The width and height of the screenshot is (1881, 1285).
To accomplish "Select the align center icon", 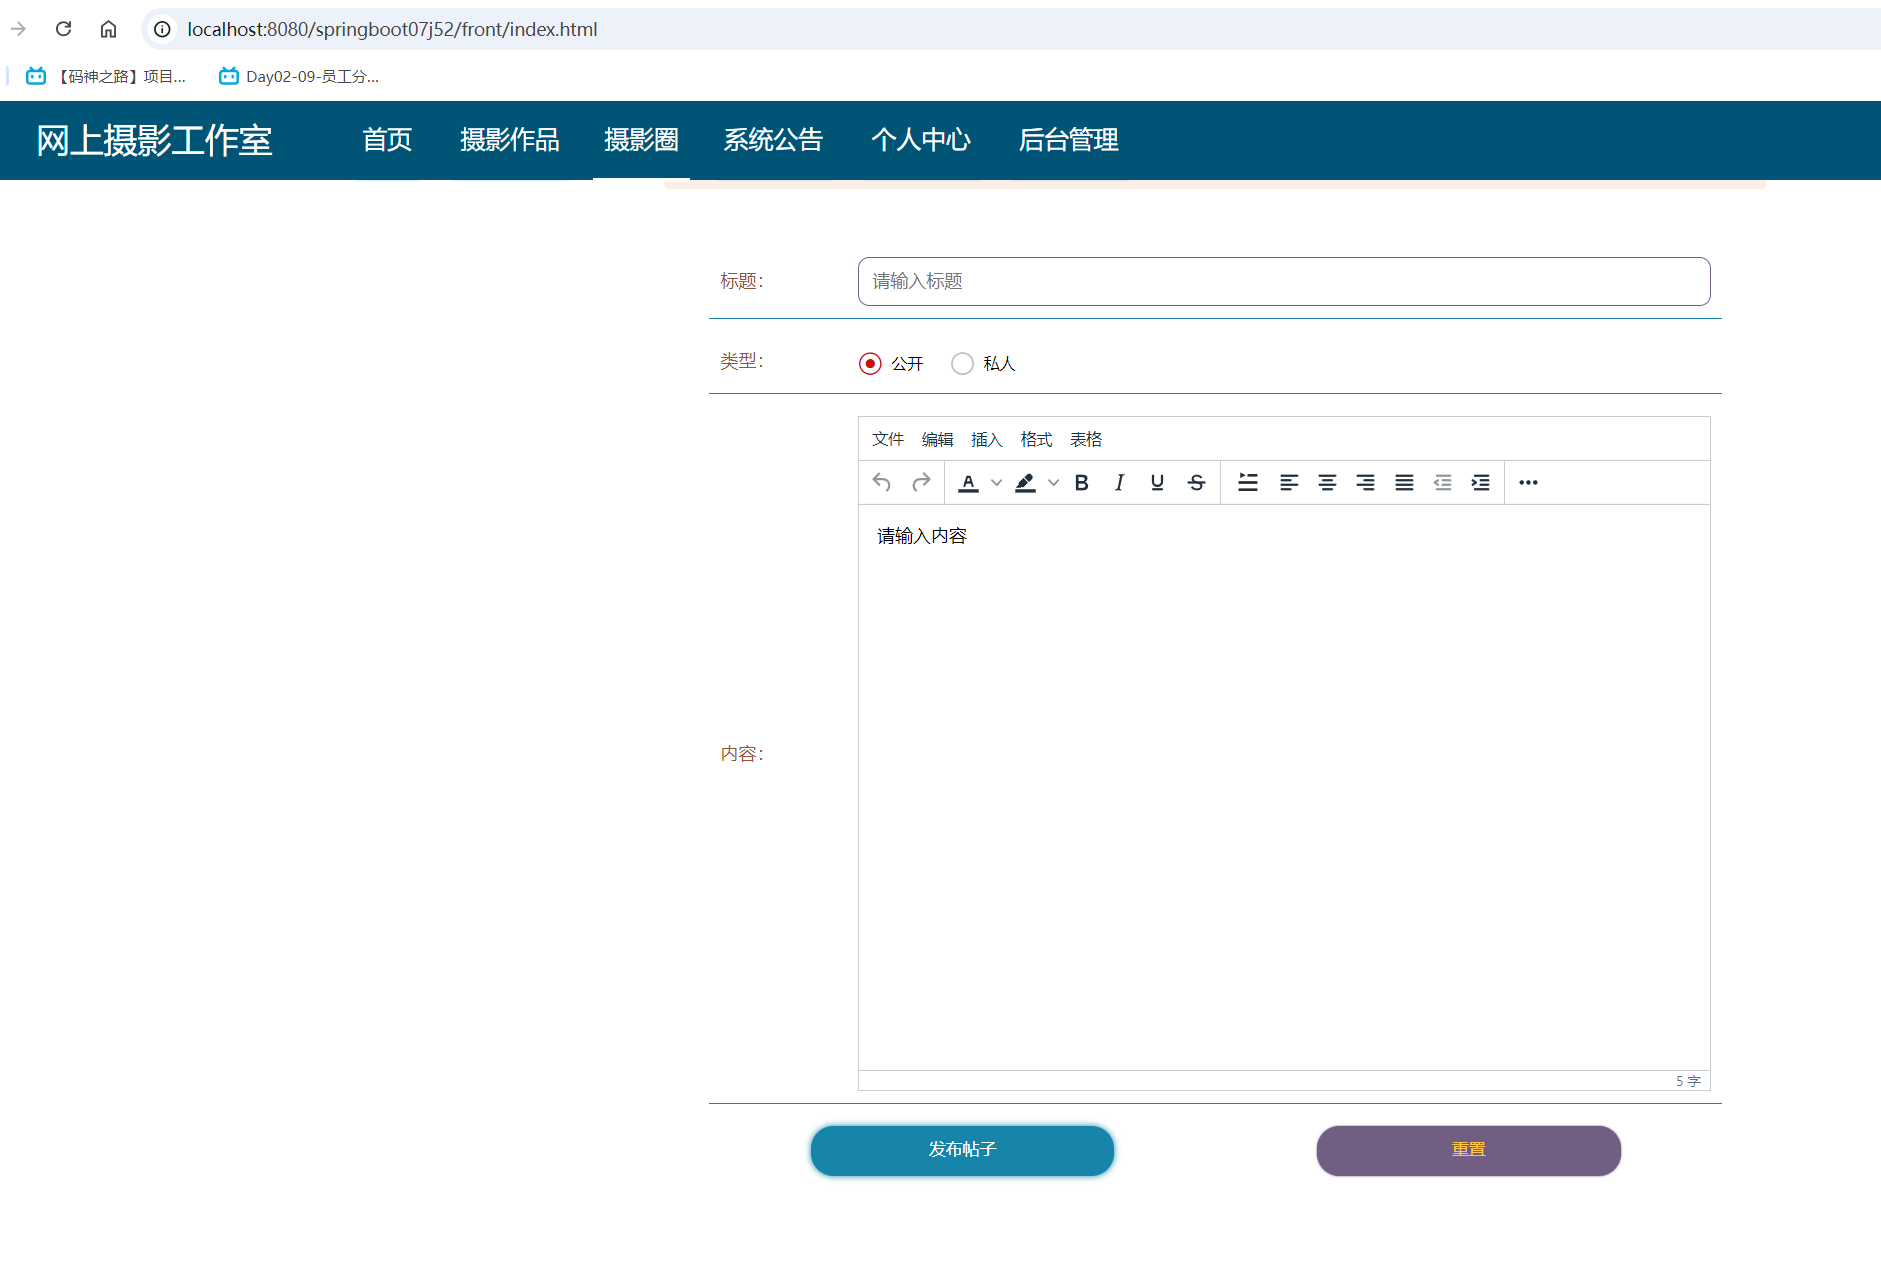I will pyautogui.click(x=1327, y=482).
